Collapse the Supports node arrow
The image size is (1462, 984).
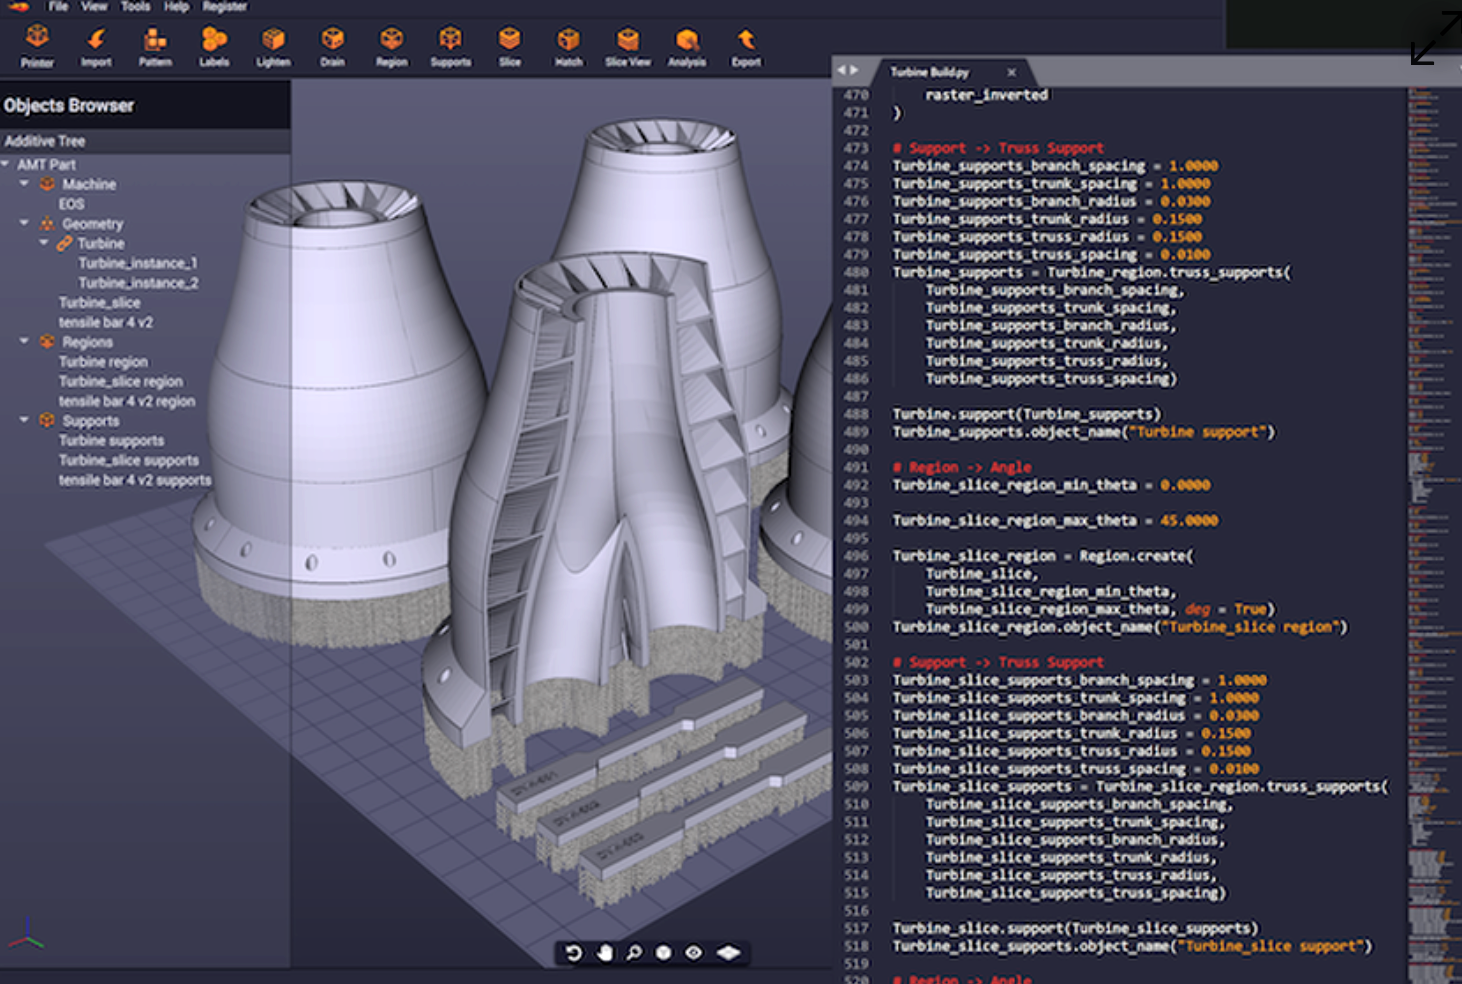pyautogui.click(x=24, y=420)
